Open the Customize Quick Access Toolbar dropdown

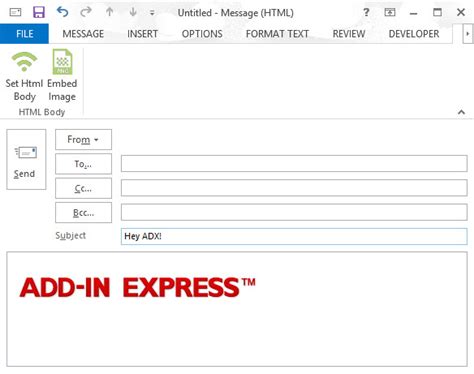152,13
